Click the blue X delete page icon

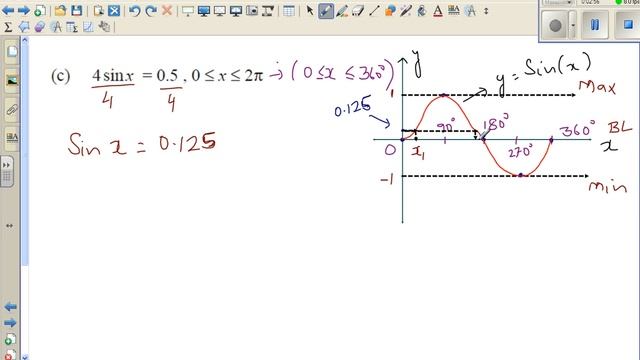tap(114, 11)
